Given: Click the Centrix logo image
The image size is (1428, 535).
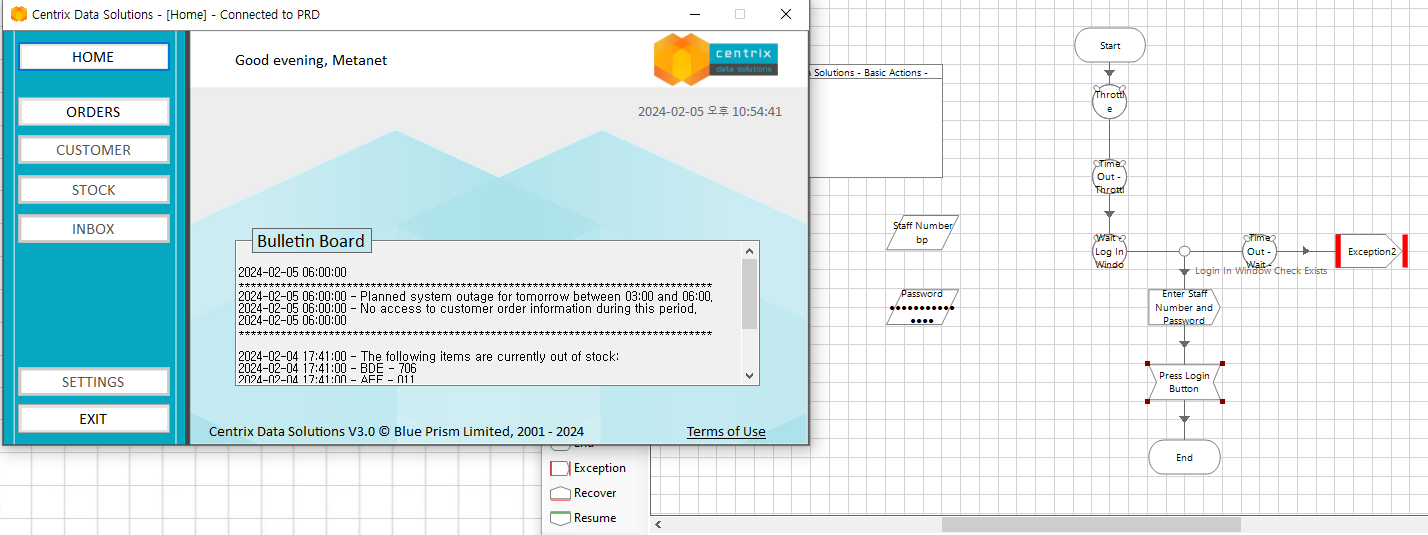Looking at the screenshot, I should pos(716,59).
